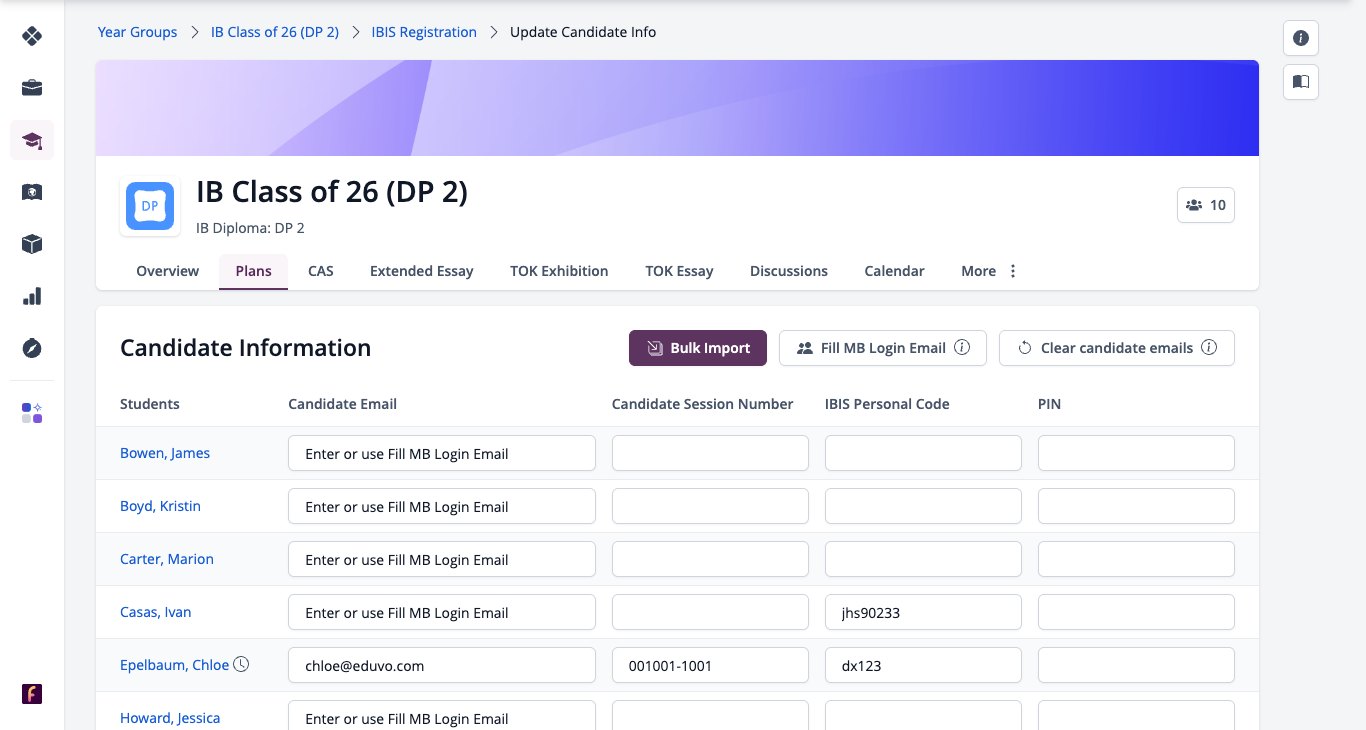This screenshot has height=730, width=1366.
Task: Open the Extended Essay tab
Action: [x=422, y=271]
